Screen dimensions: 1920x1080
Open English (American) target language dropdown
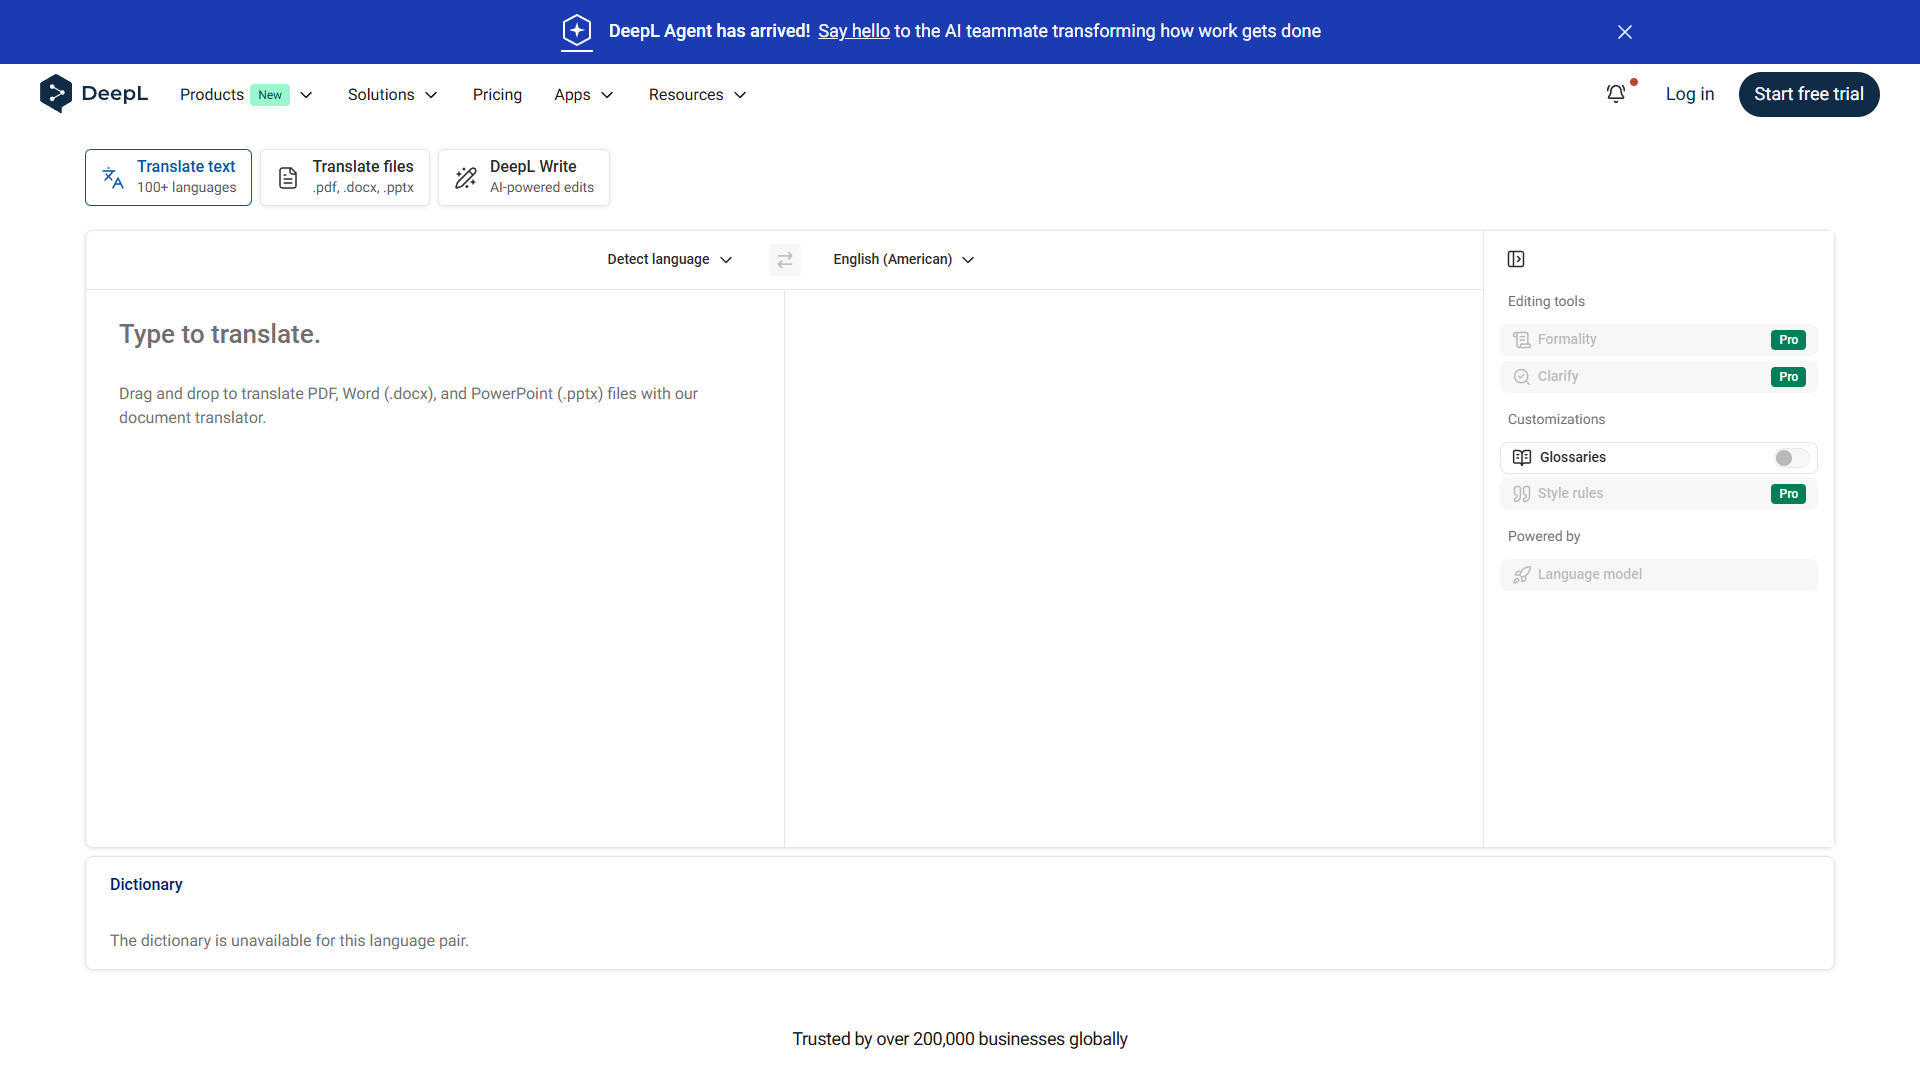(x=903, y=260)
